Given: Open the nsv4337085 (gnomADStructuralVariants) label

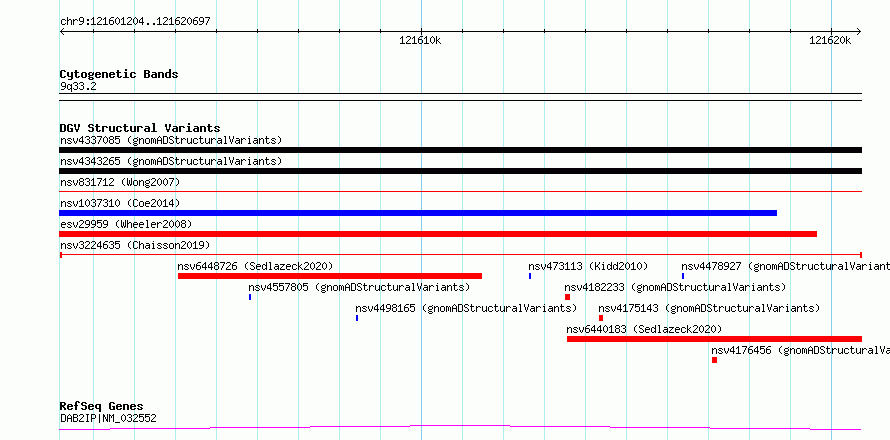Looking at the screenshot, I should (x=171, y=140).
